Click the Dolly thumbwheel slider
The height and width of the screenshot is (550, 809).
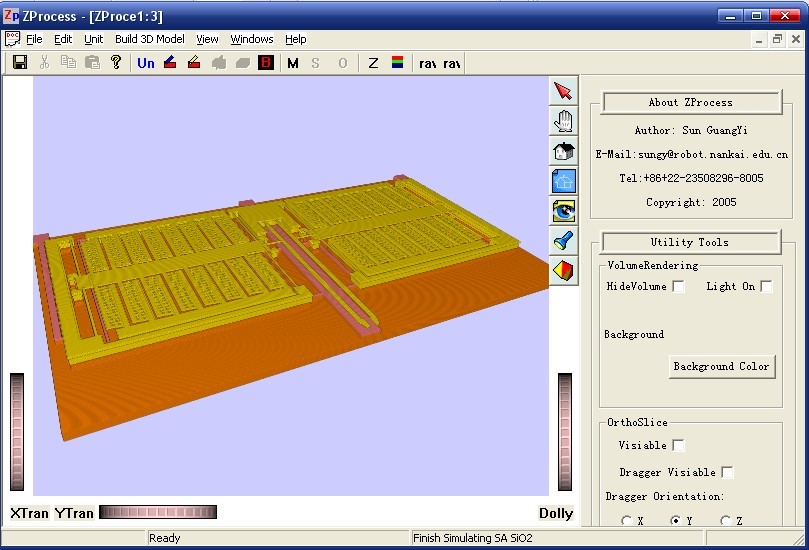565,432
